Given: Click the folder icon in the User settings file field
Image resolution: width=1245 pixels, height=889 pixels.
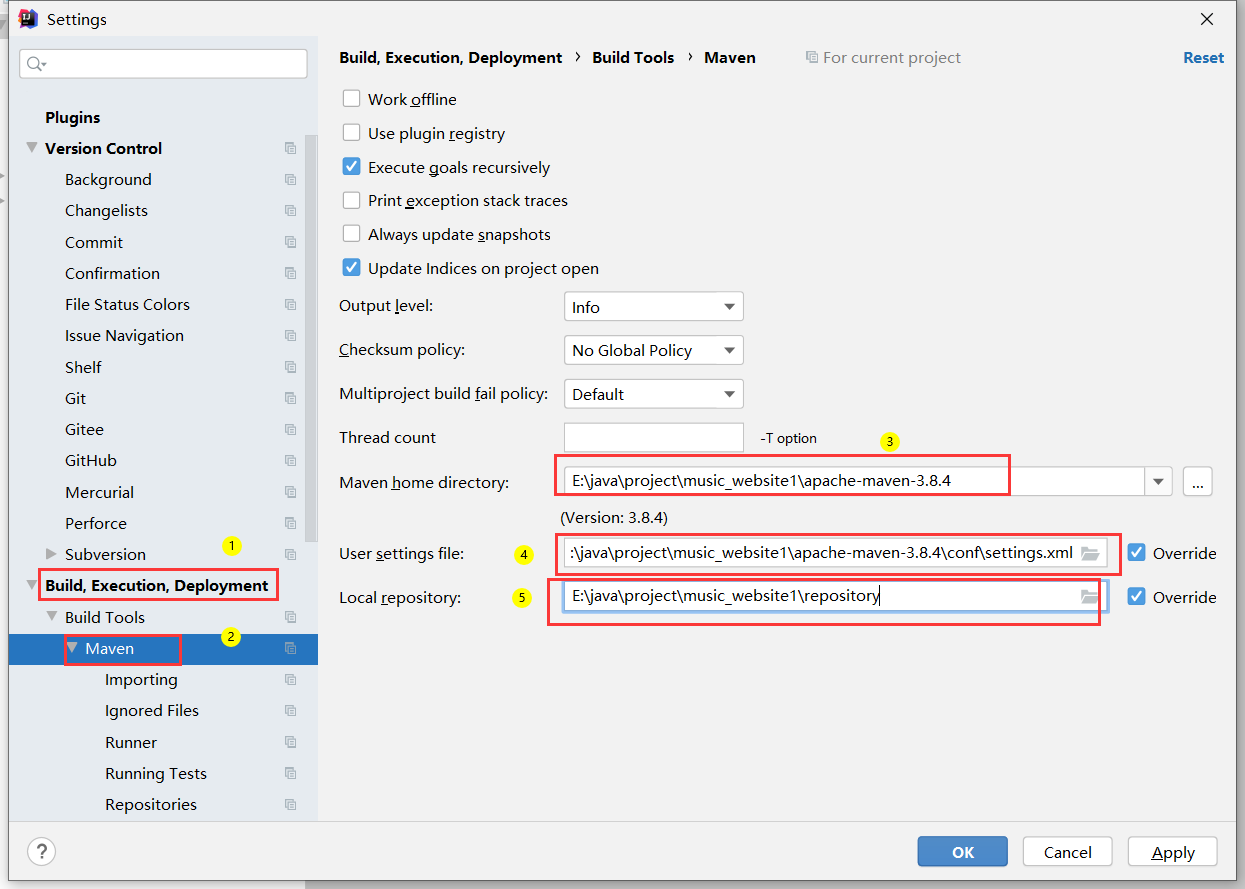Looking at the screenshot, I should pyautogui.click(x=1090, y=553).
